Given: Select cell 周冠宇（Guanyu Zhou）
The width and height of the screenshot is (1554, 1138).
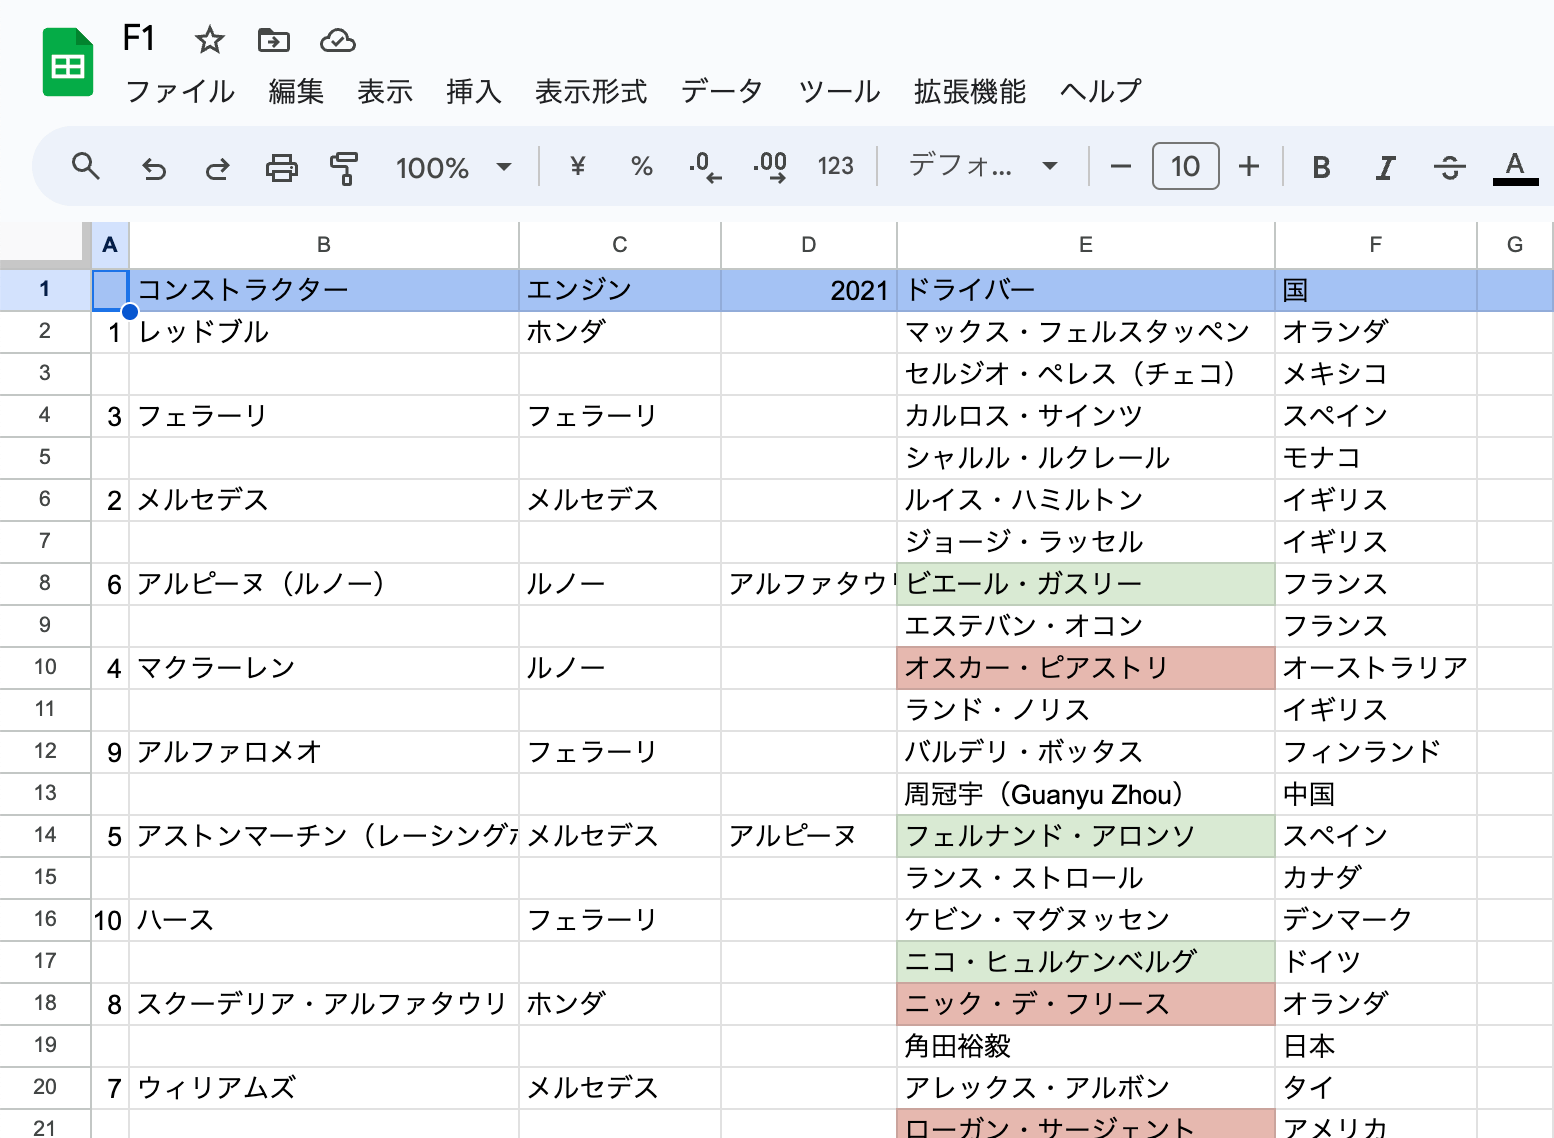Looking at the screenshot, I should coord(1086,794).
